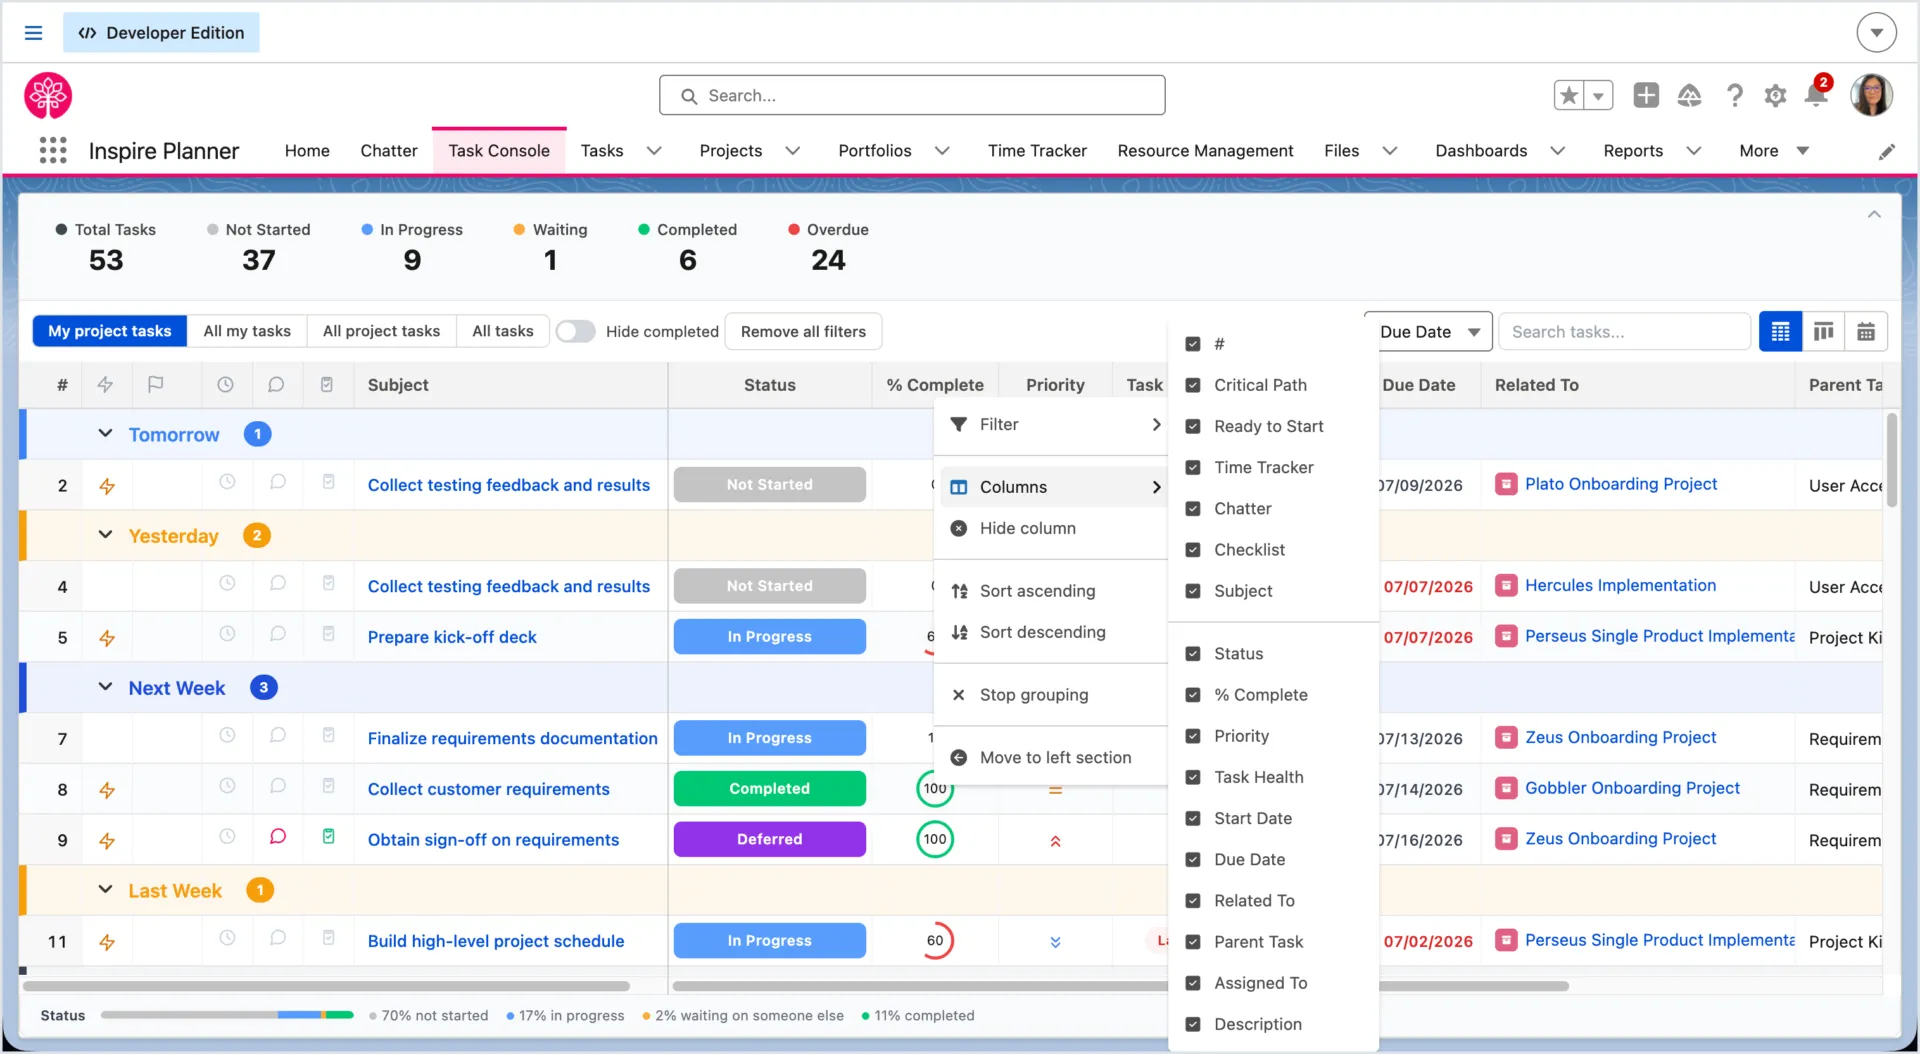This screenshot has height=1054, width=1920.
Task: Open the red chatter bubble on row 9
Action: click(278, 837)
